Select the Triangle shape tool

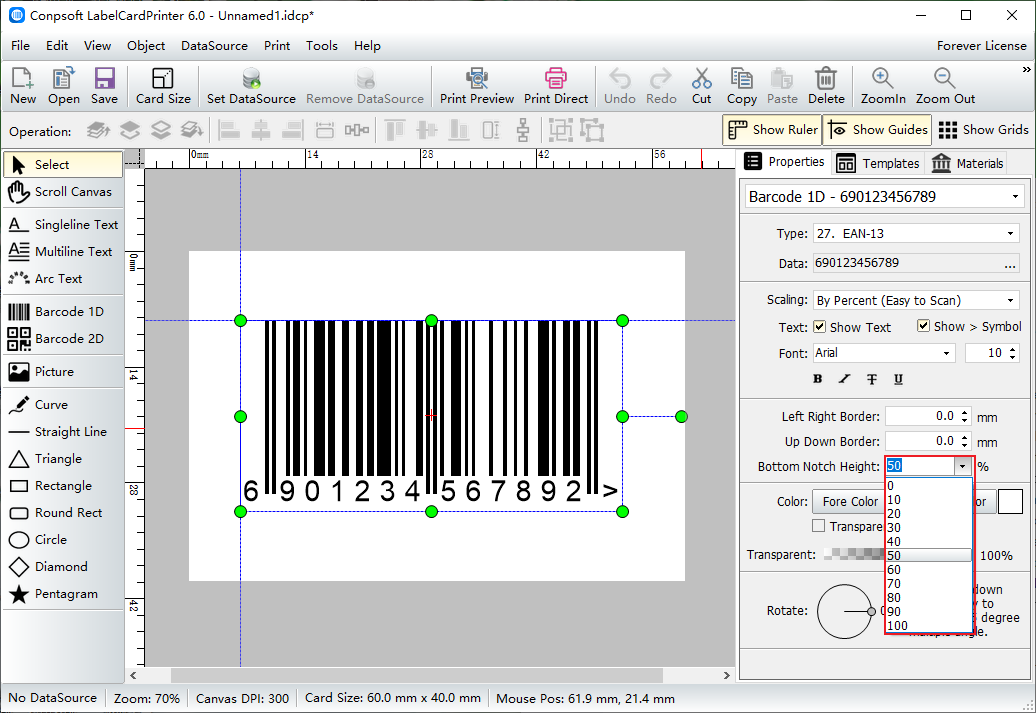pos(63,459)
